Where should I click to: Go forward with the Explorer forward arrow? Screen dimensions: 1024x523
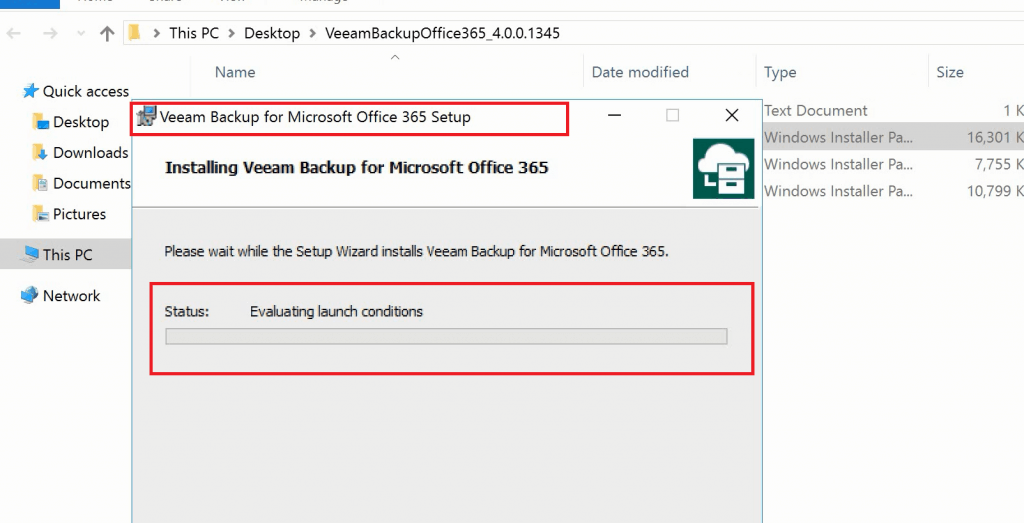point(50,33)
